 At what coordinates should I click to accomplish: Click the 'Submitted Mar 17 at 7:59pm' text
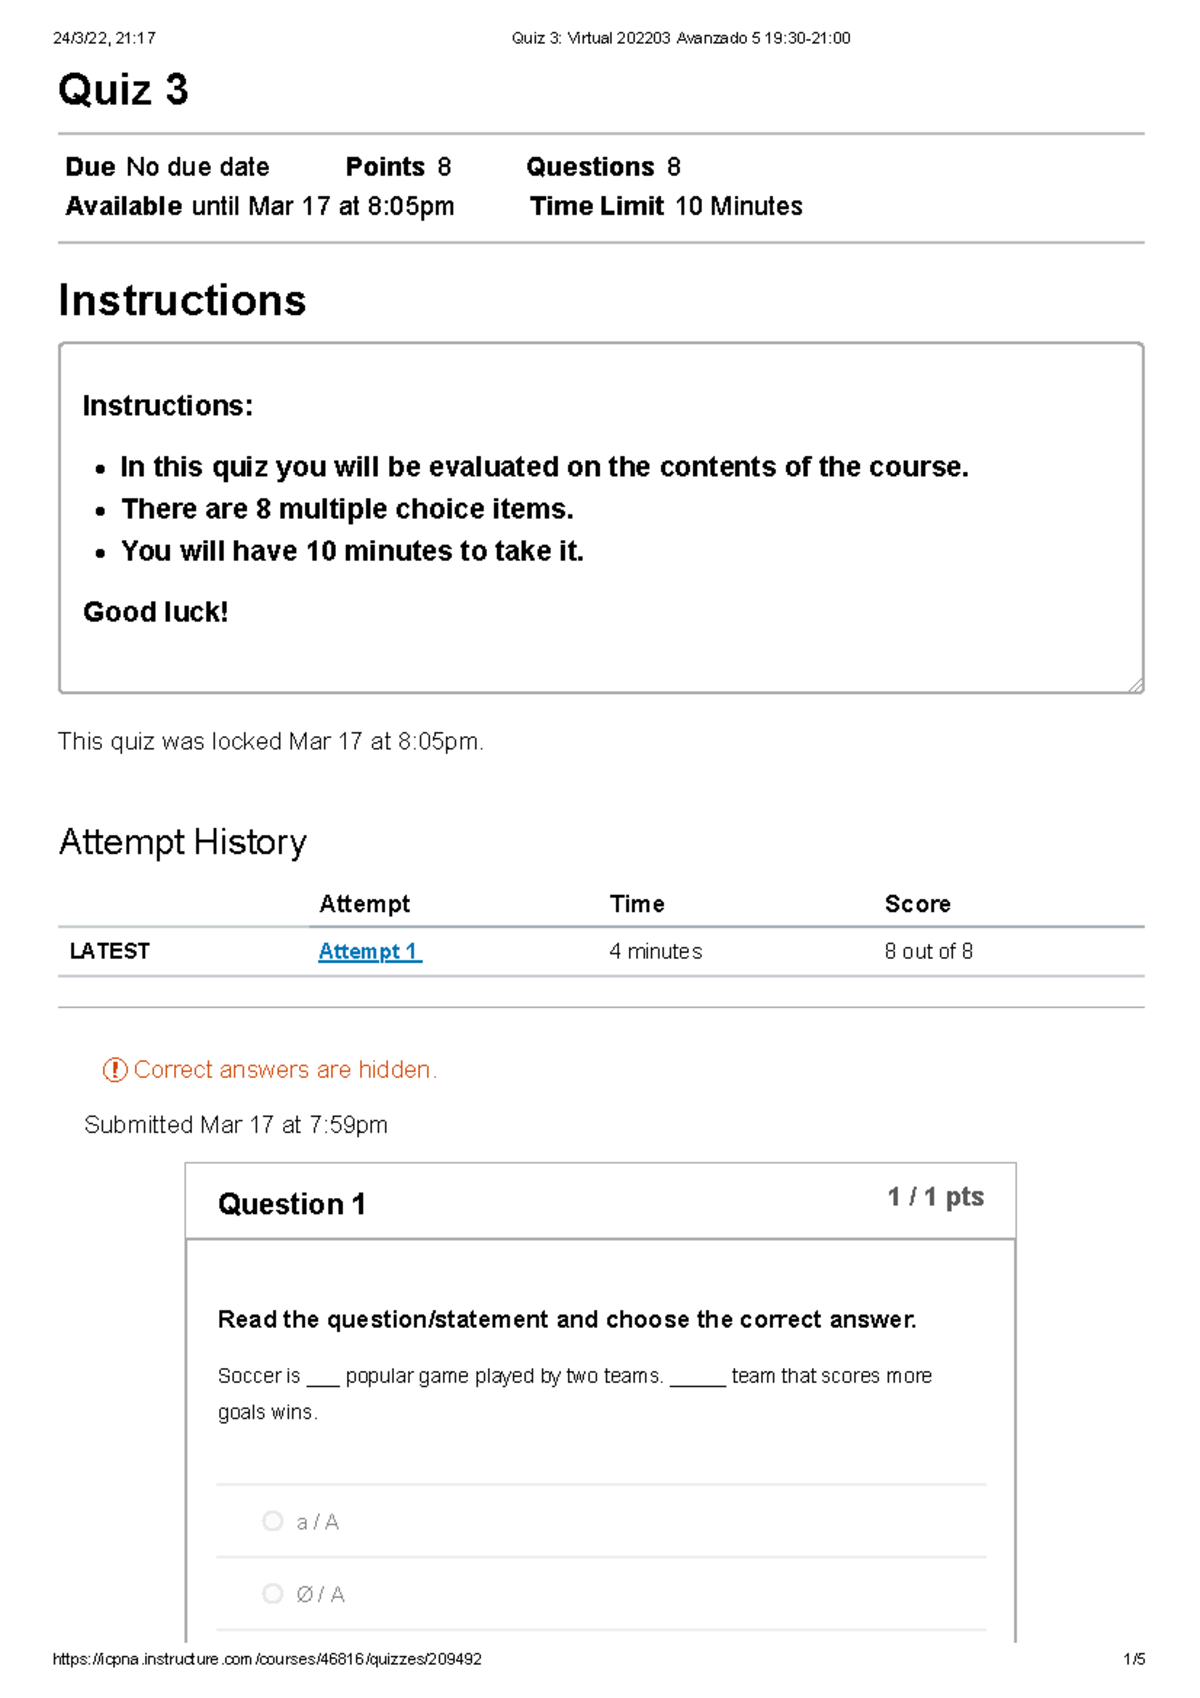click(236, 1125)
